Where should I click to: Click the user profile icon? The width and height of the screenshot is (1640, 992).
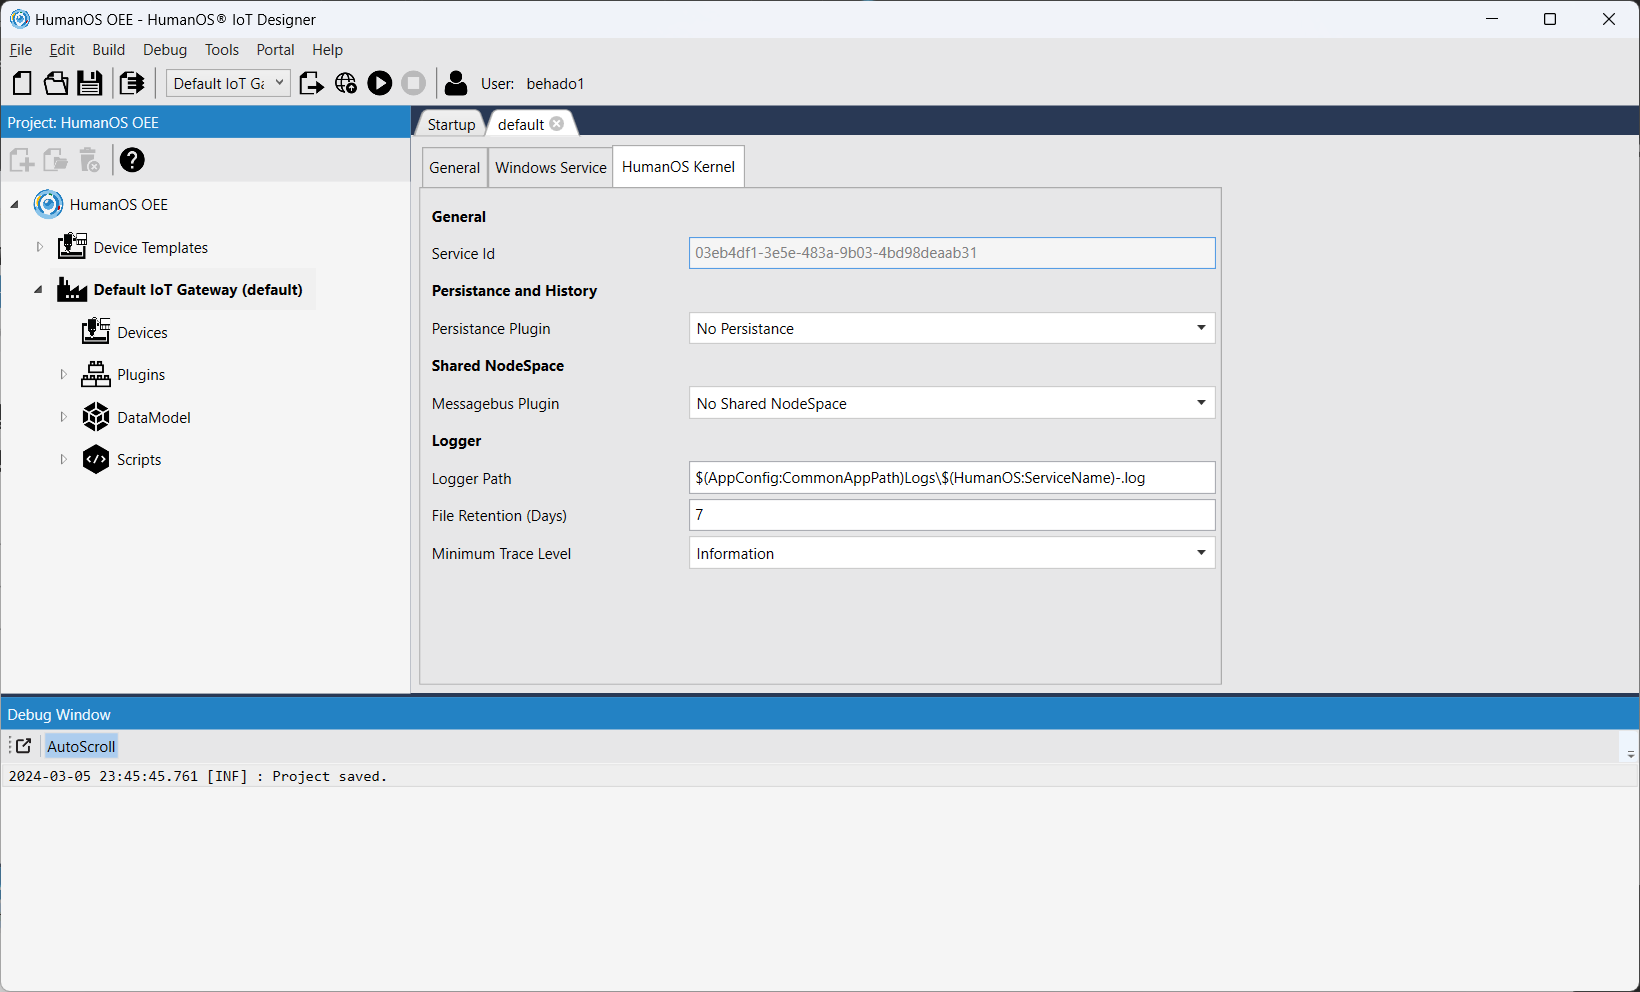pos(456,83)
